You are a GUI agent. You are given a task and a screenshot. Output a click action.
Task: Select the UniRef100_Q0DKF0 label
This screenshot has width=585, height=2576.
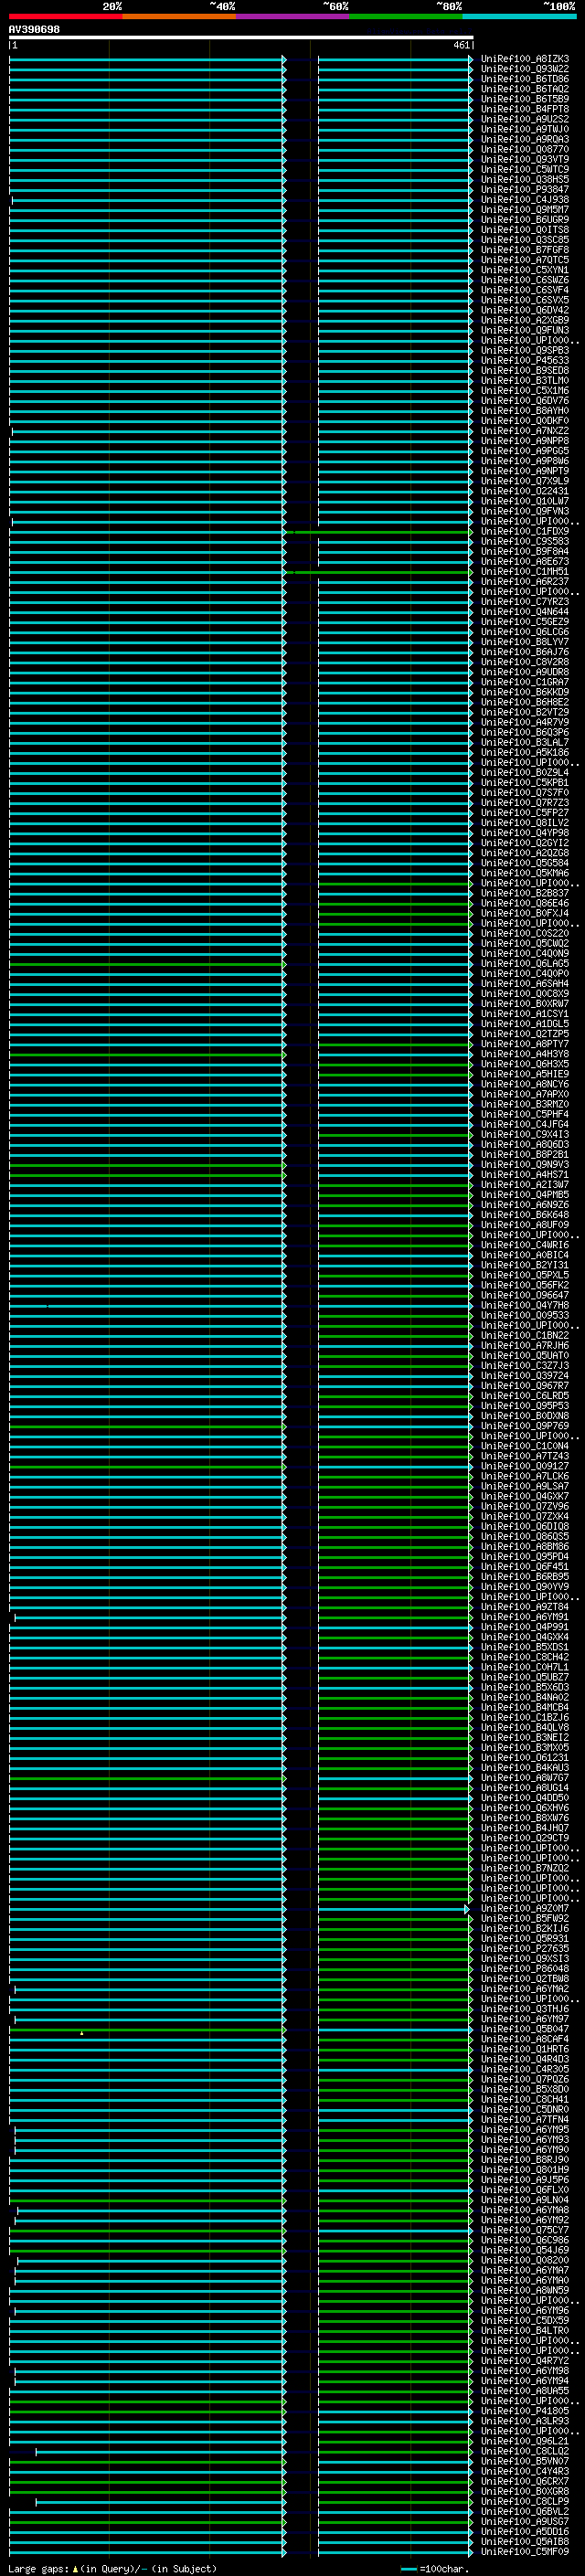(525, 421)
